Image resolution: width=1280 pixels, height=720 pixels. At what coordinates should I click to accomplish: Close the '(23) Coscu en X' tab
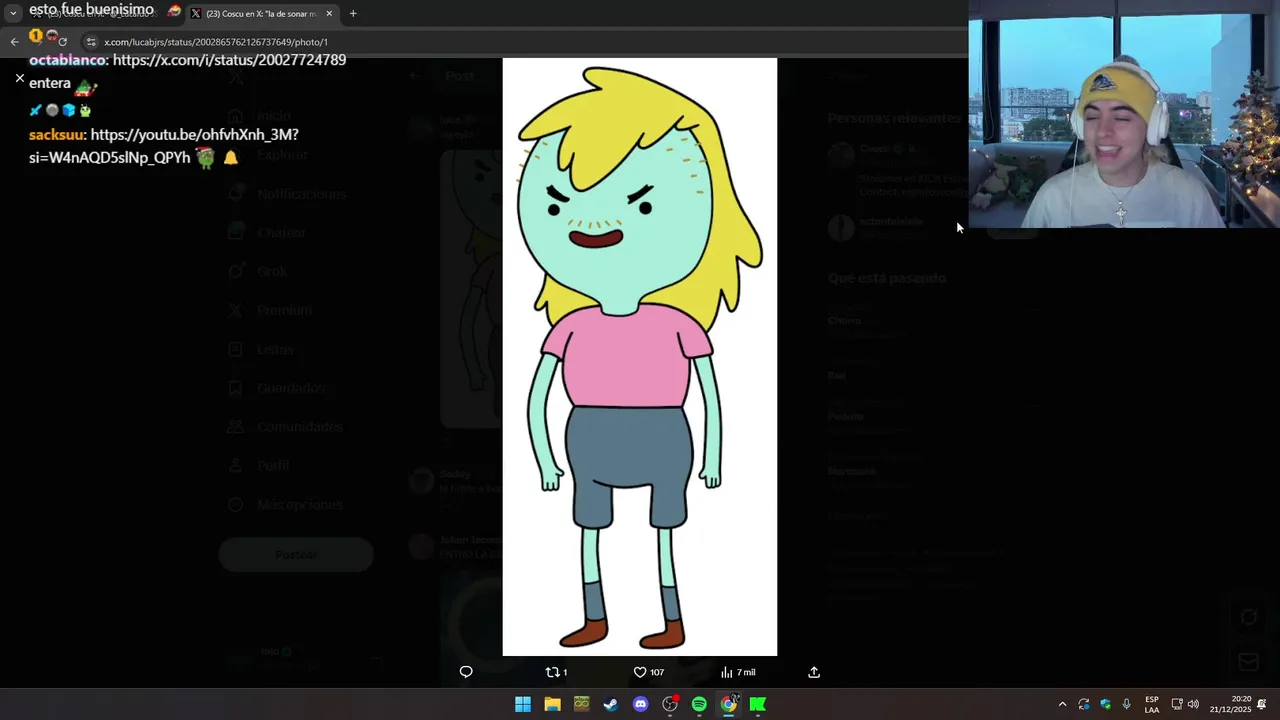coord(329,14)
